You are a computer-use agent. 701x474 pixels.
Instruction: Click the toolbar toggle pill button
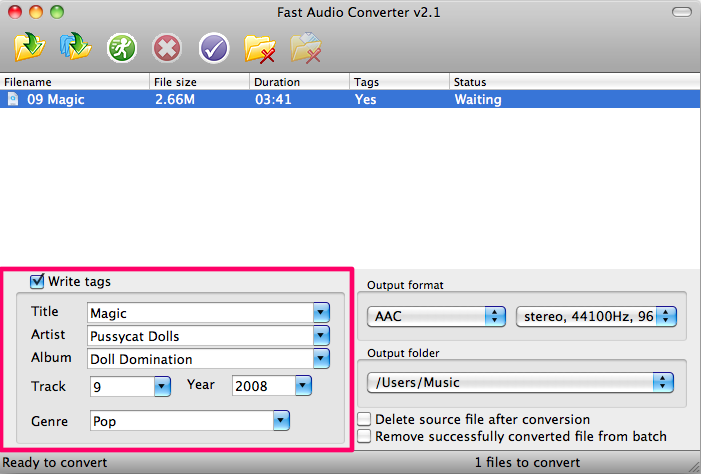681,12
